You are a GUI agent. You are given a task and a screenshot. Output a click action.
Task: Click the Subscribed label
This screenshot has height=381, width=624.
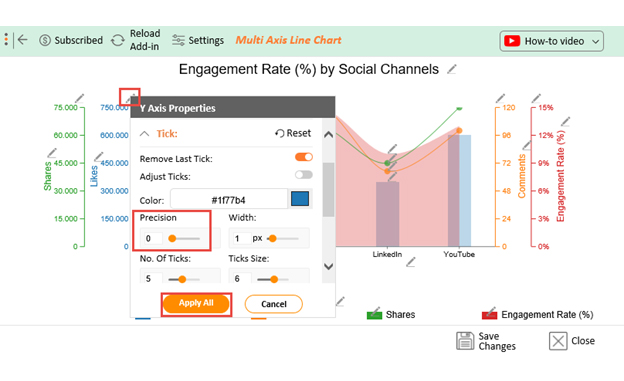click(x=78, y=40)
